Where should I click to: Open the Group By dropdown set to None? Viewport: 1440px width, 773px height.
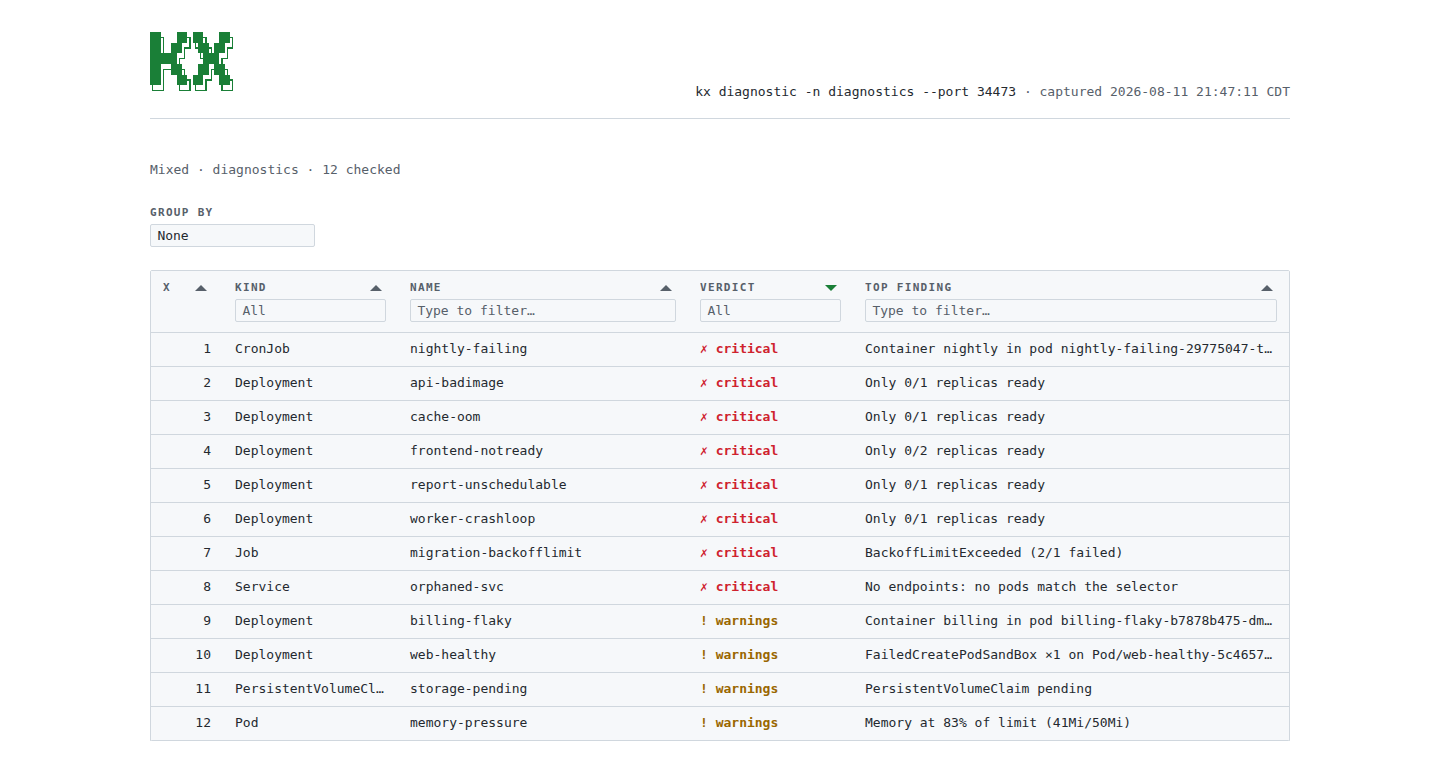coord(232,236)
